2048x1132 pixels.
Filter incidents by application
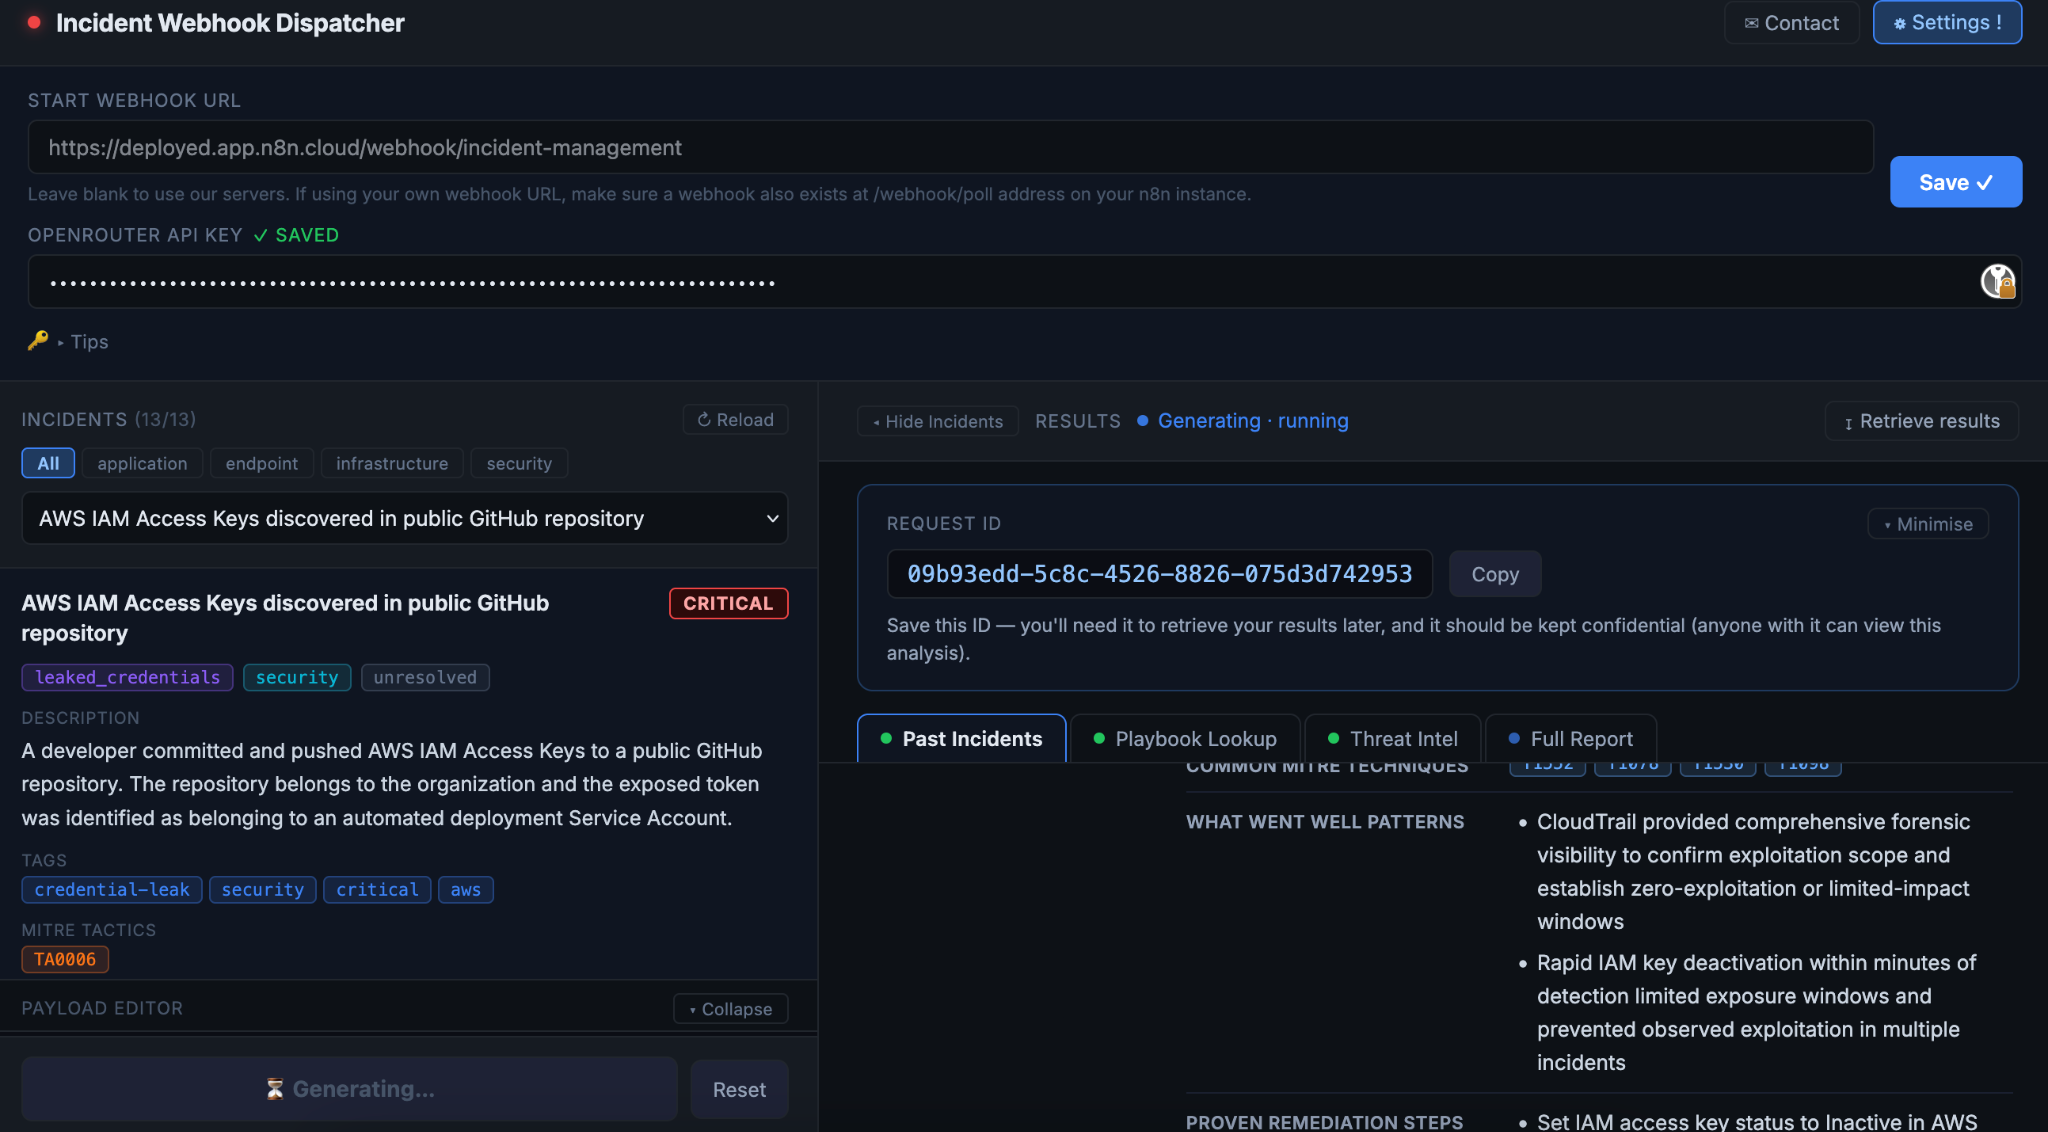tap(142, 463)
